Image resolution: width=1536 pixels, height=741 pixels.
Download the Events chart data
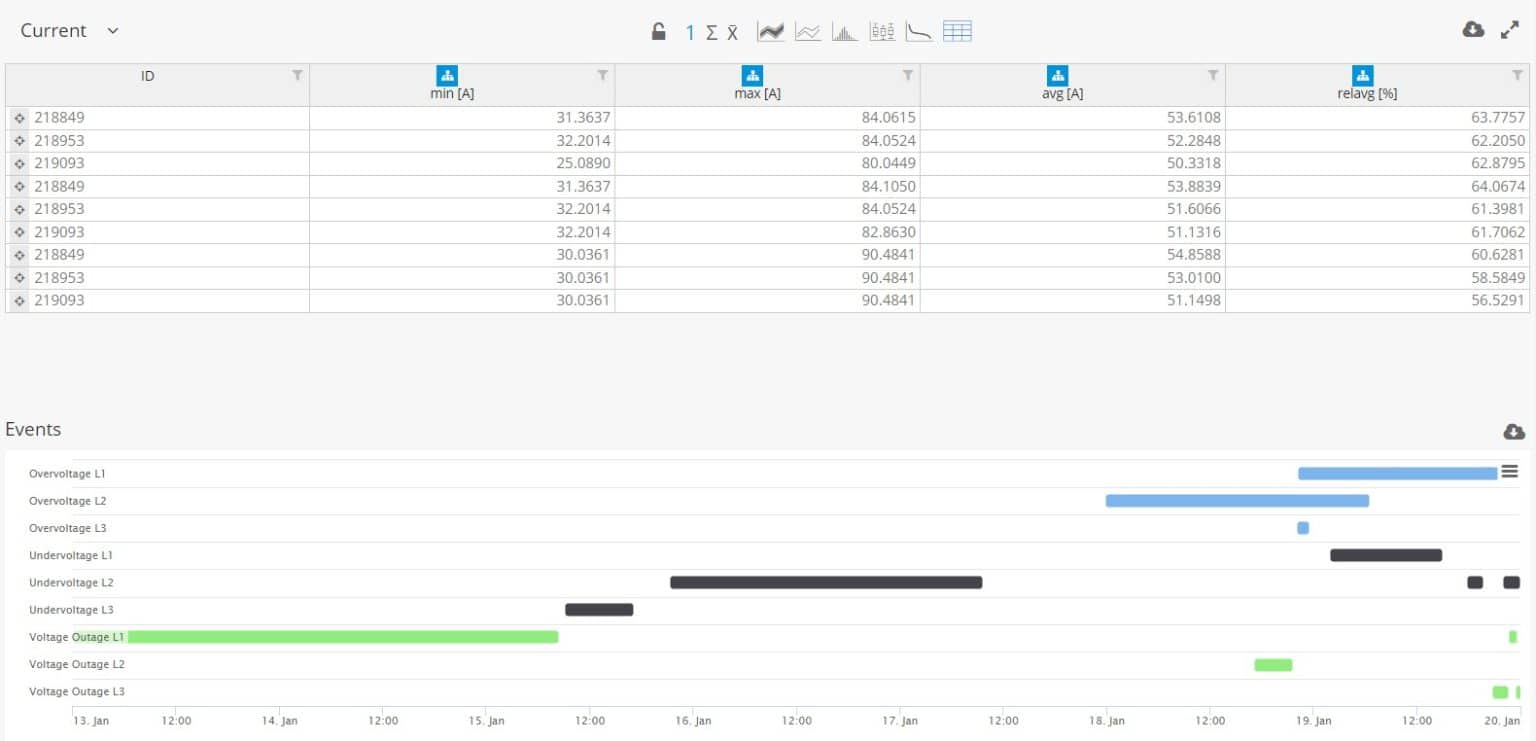coord(1514,431)
